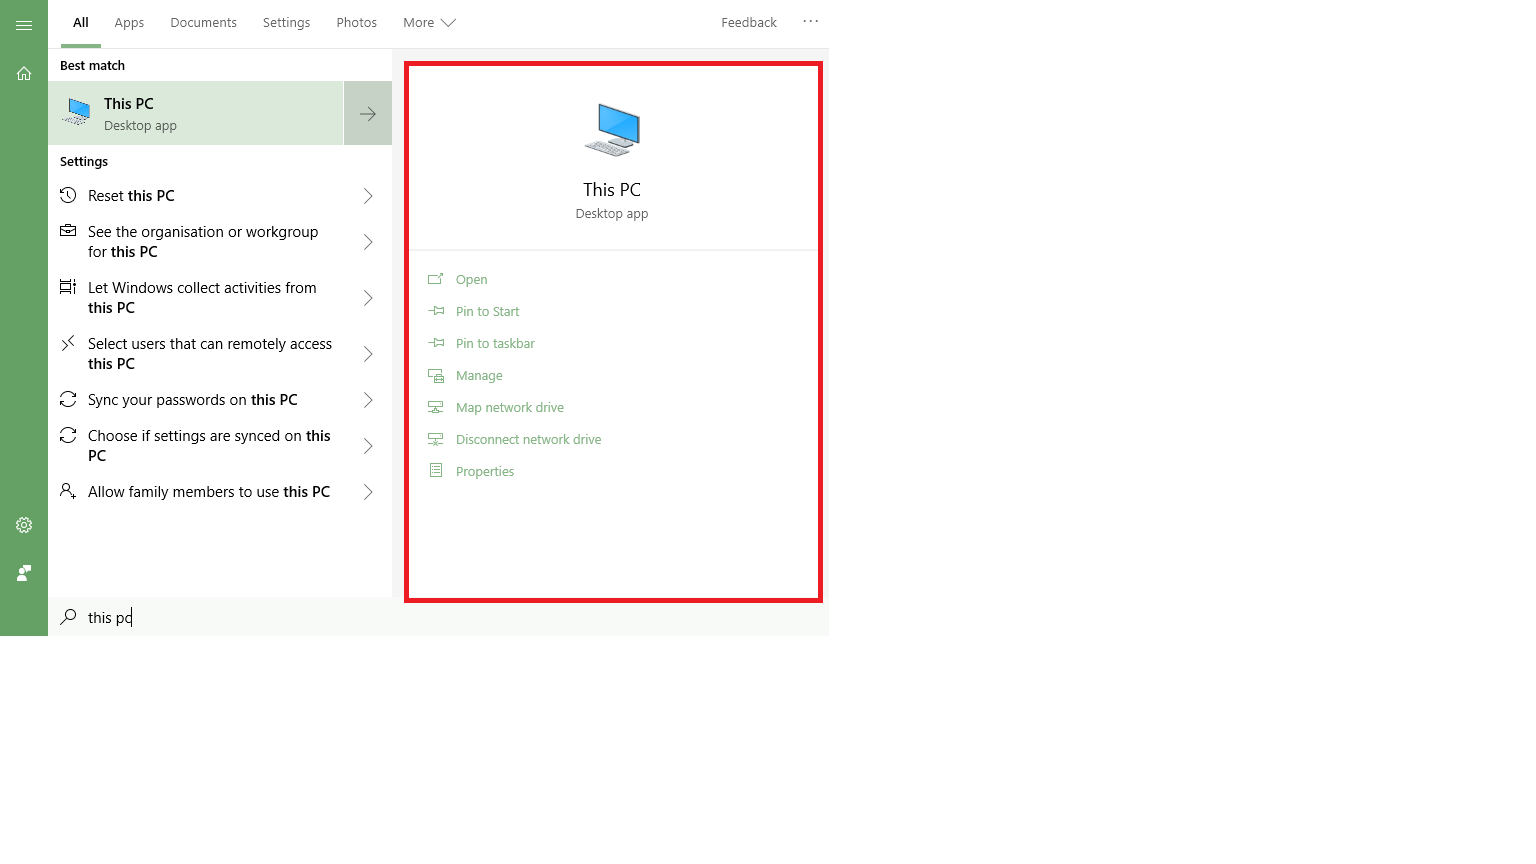
Task: Open 'Select users that can remotely access' result
Action: 220,354
